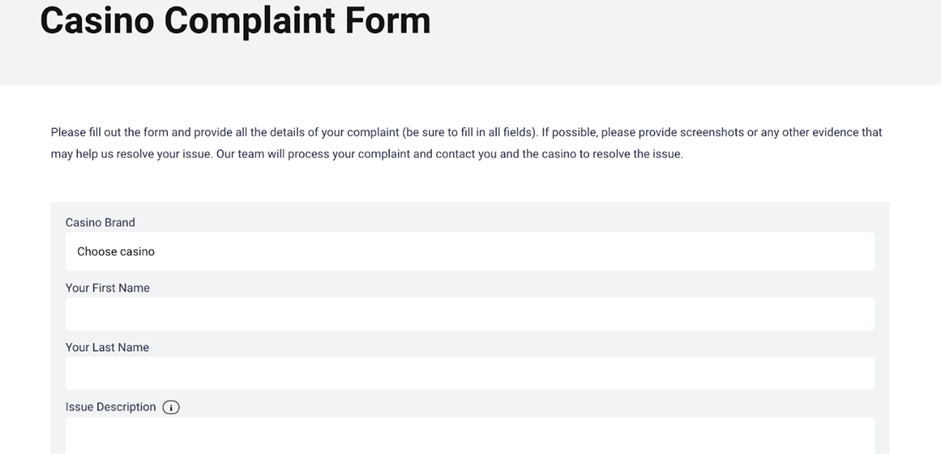The image size is (941, 454).
Task: Click inside the Issue Description text area
Action: click(x=469, y=436)
